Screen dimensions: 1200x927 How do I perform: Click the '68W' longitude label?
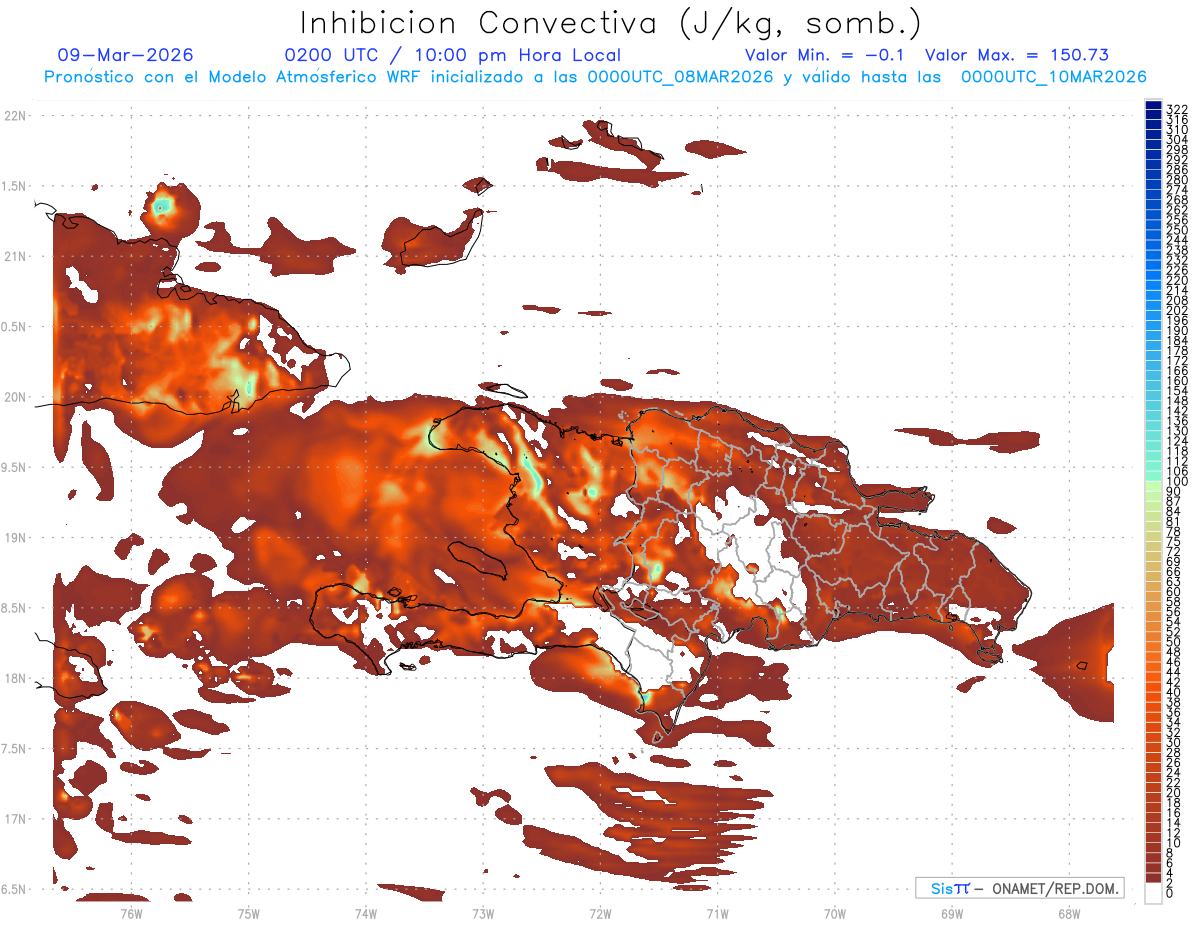[1069, 914]
